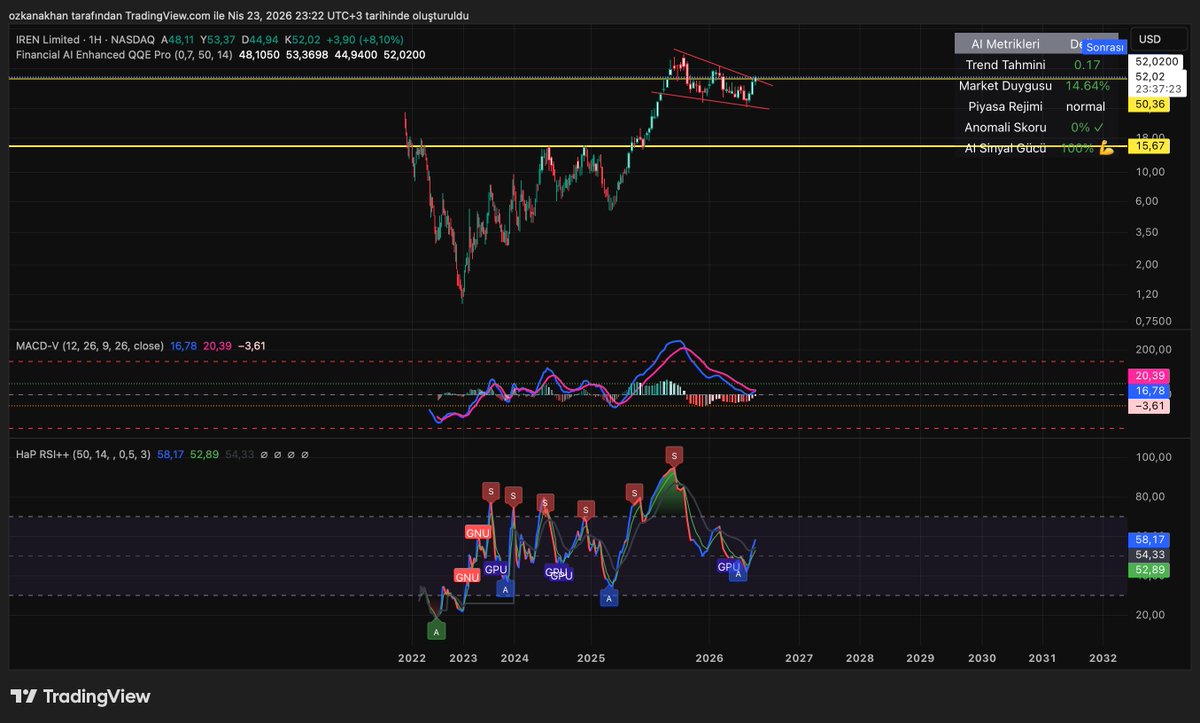1200x723 pixels.
Task: Click the TradingView logo
Action: point(81,696)
